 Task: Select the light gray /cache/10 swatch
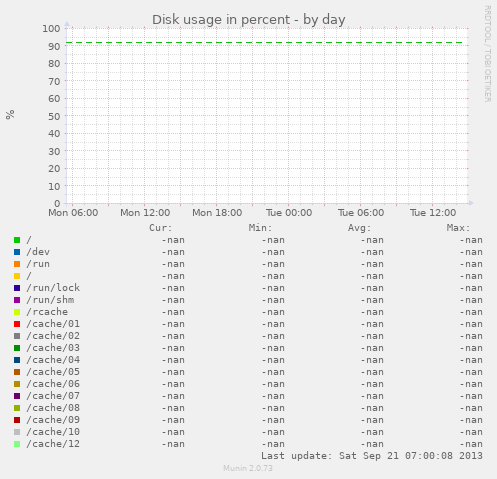pyautogui.click(x=17, y=432)
